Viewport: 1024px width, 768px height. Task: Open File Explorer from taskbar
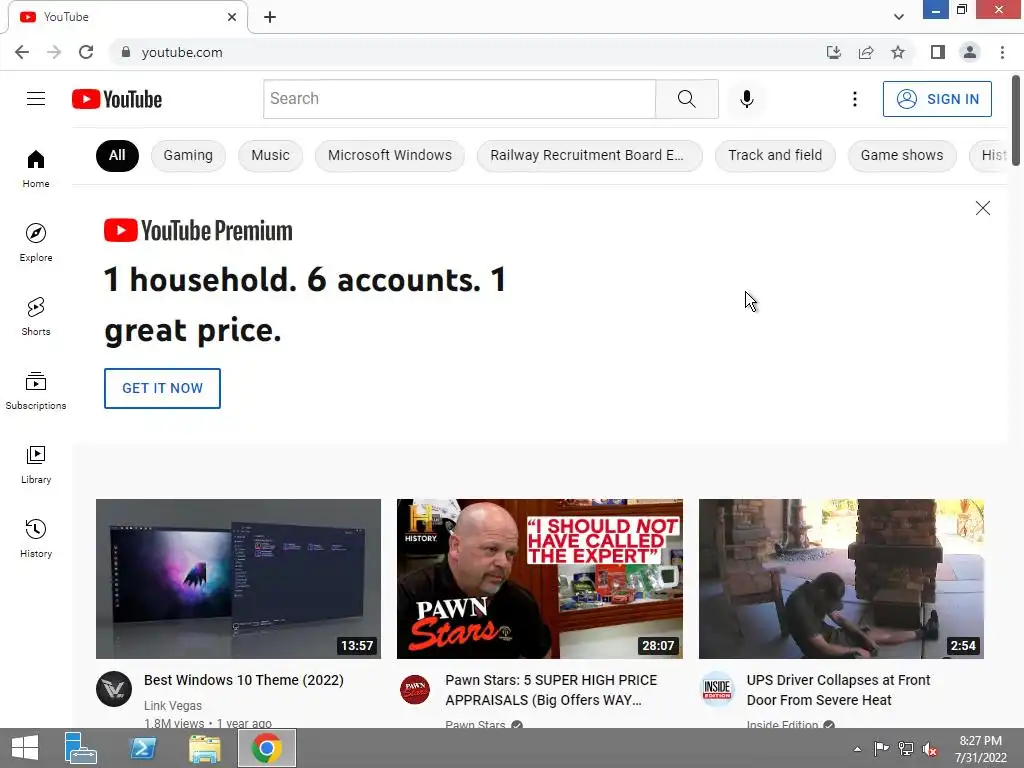point(204,748)
